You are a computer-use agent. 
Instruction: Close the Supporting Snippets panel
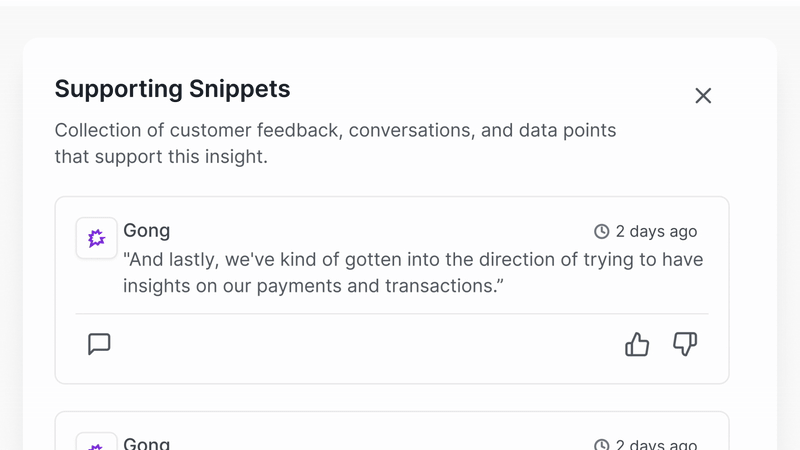pos(703,95)
